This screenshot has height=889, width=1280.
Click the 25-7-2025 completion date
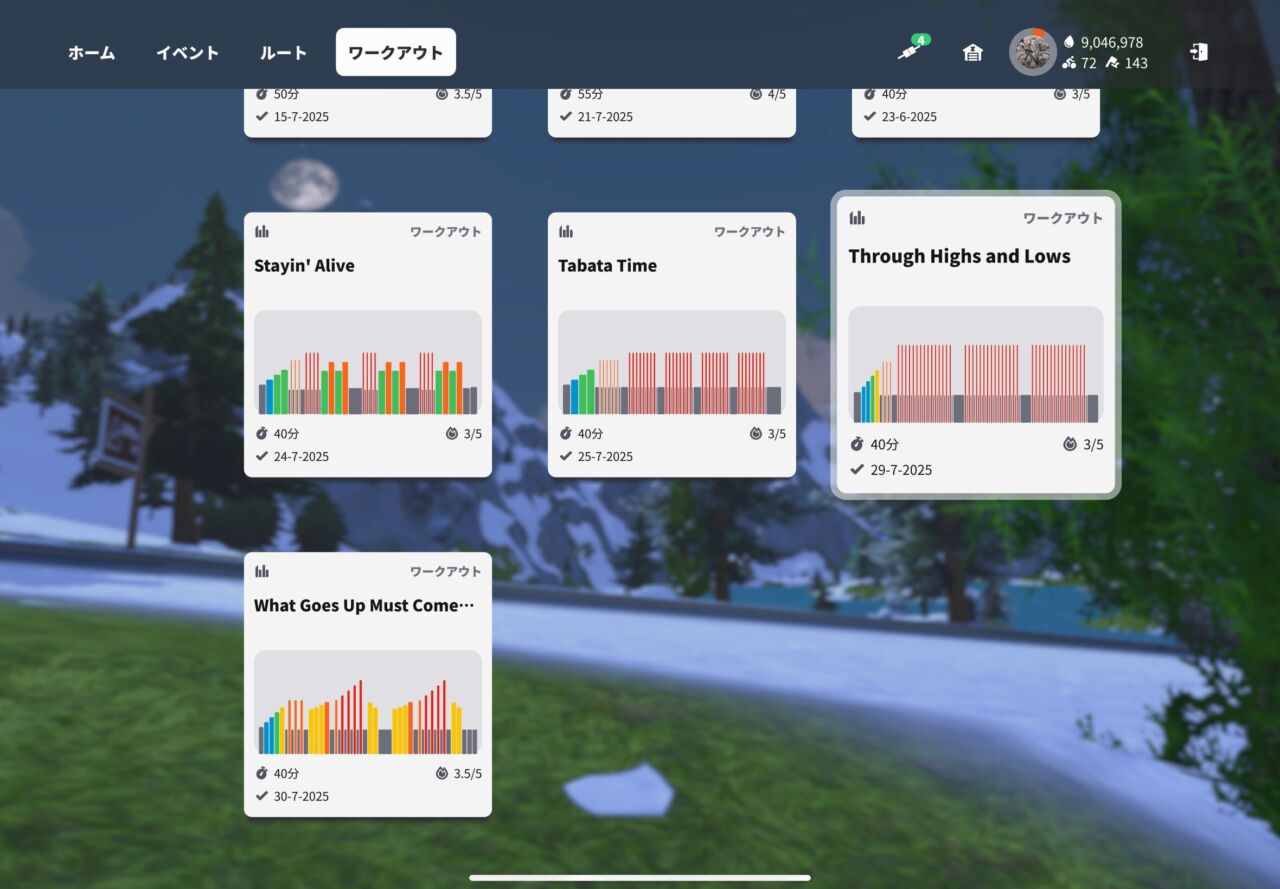(605, 457)
